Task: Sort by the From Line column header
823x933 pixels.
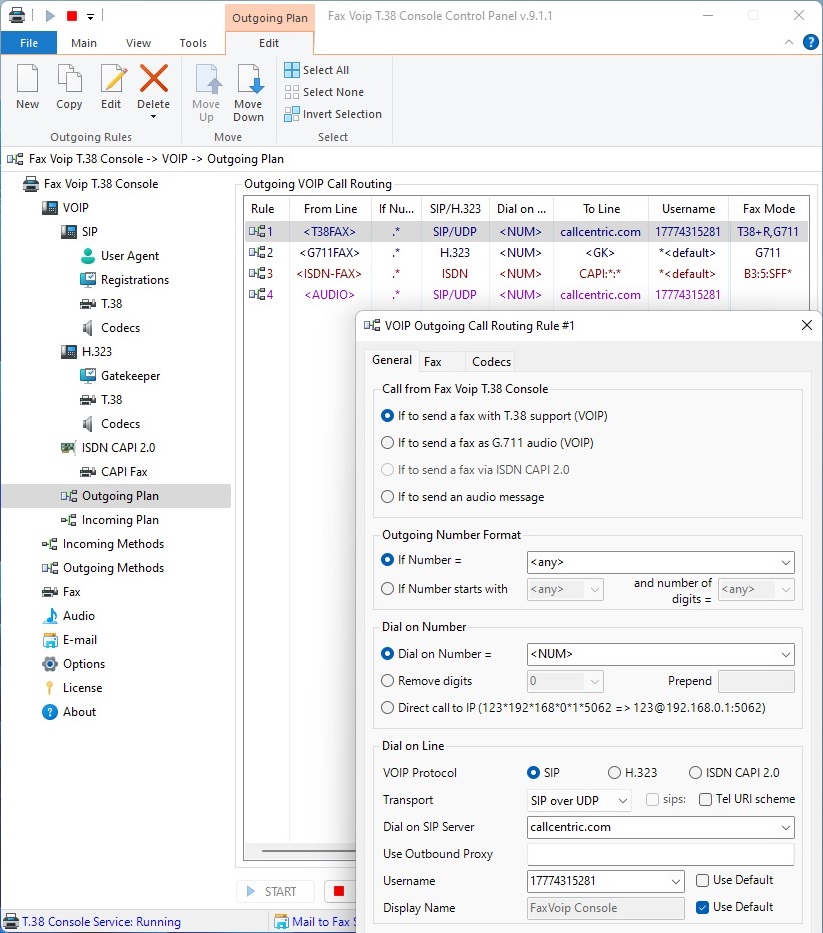Action: pyautogui.click(x=330, y=209)
